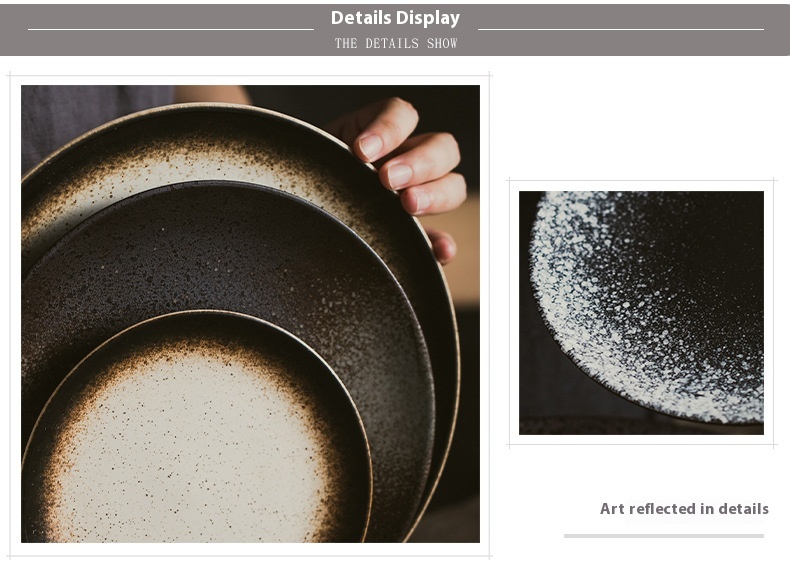Click the white line right of the heading

621,30
